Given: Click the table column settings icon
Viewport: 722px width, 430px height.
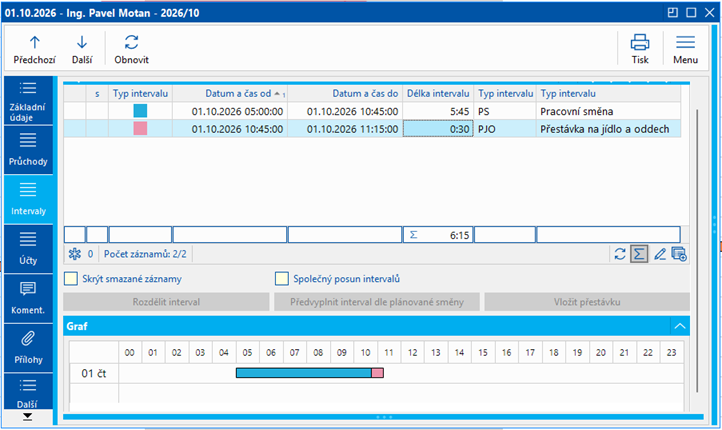Looking at the screenshot, I should (x=679, y=254).
